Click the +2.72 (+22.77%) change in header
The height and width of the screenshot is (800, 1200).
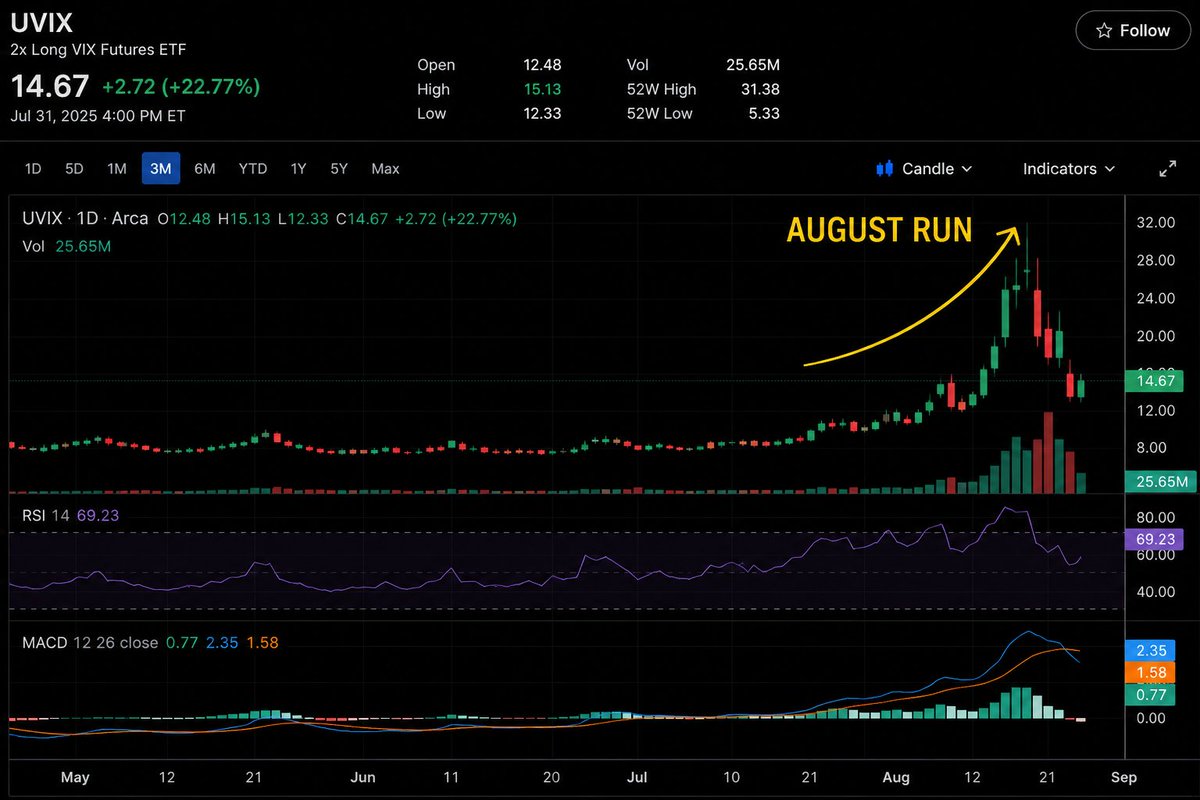(181, 87)
